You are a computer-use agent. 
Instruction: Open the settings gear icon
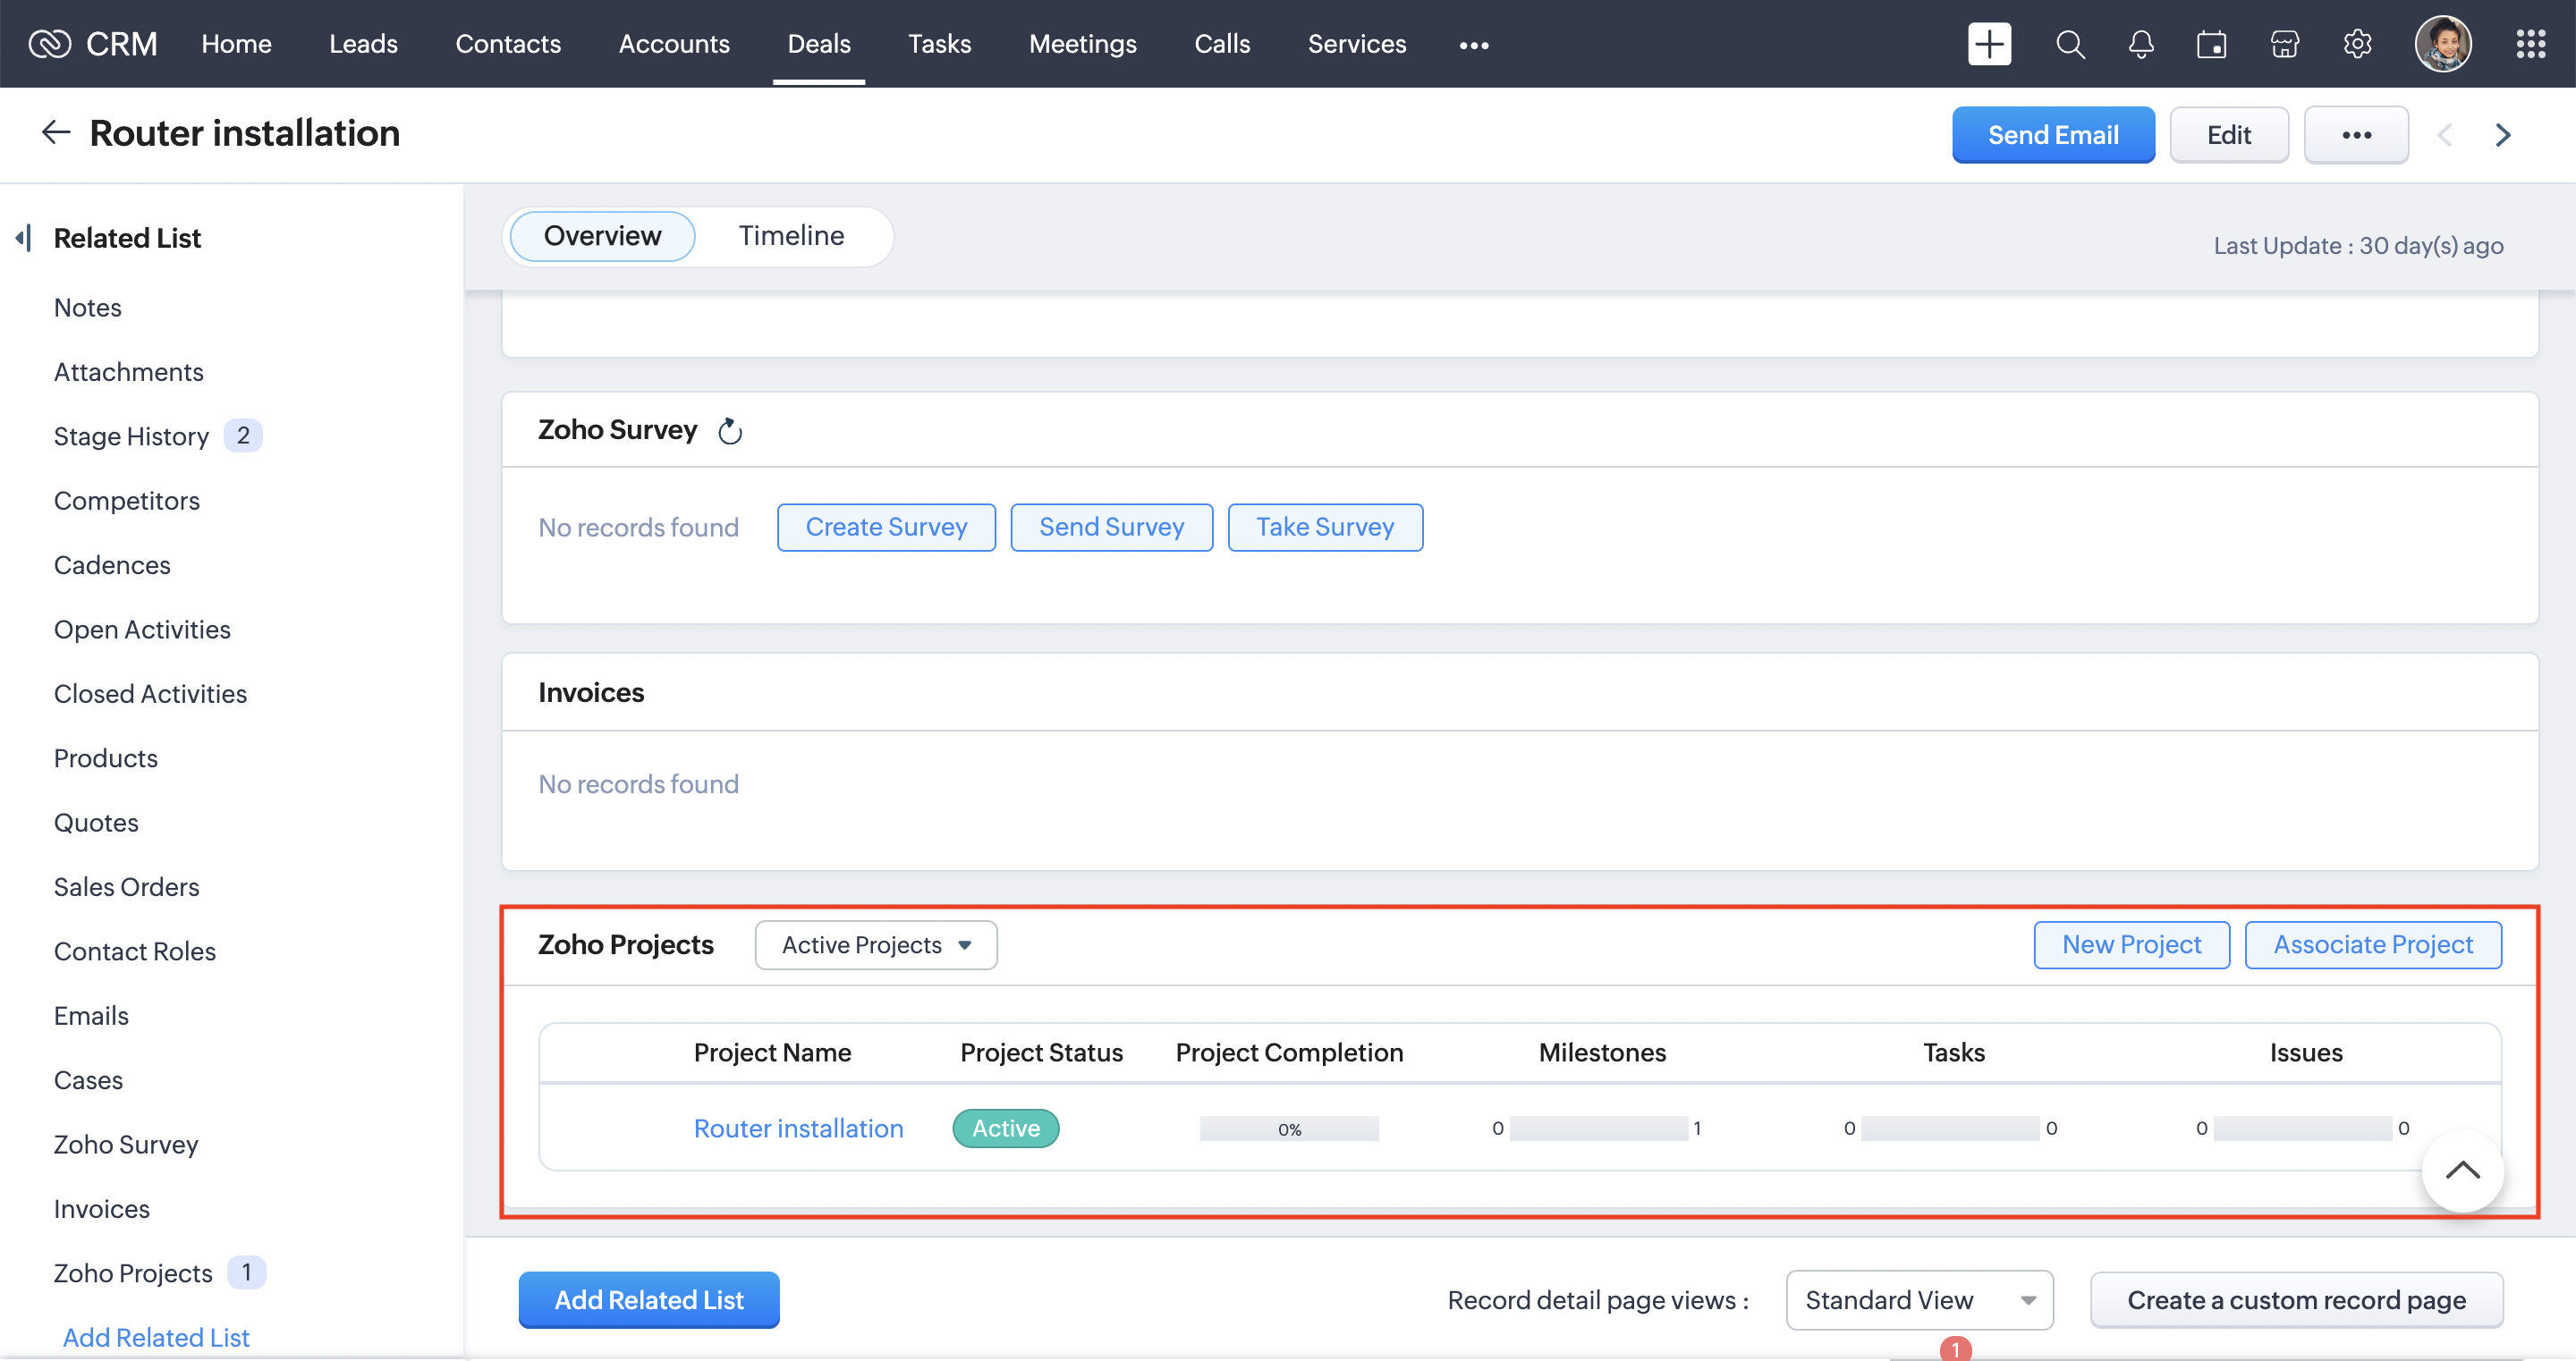tap(2357, 44)
